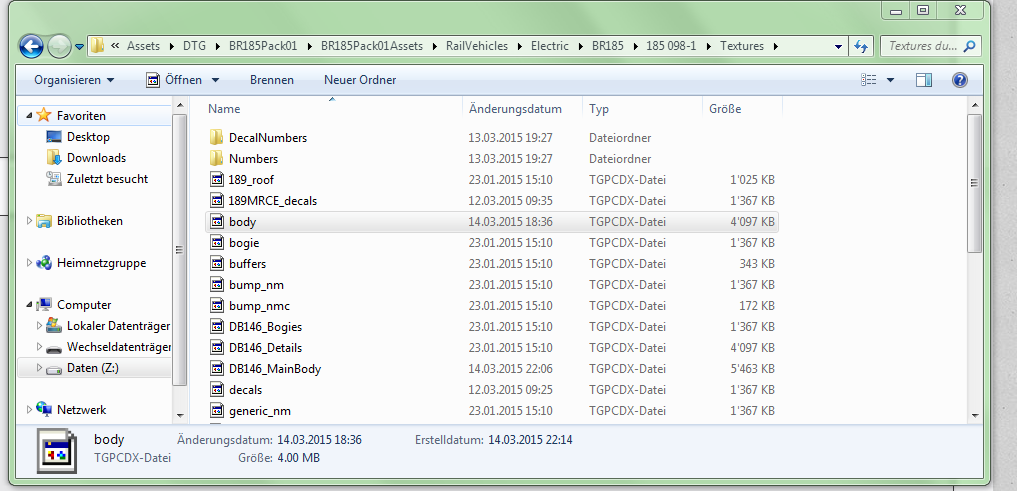This screenshot has height=491, width=1017.
Task: Click the large body file preview thumbnail
Action: click(x=56, y=449)
